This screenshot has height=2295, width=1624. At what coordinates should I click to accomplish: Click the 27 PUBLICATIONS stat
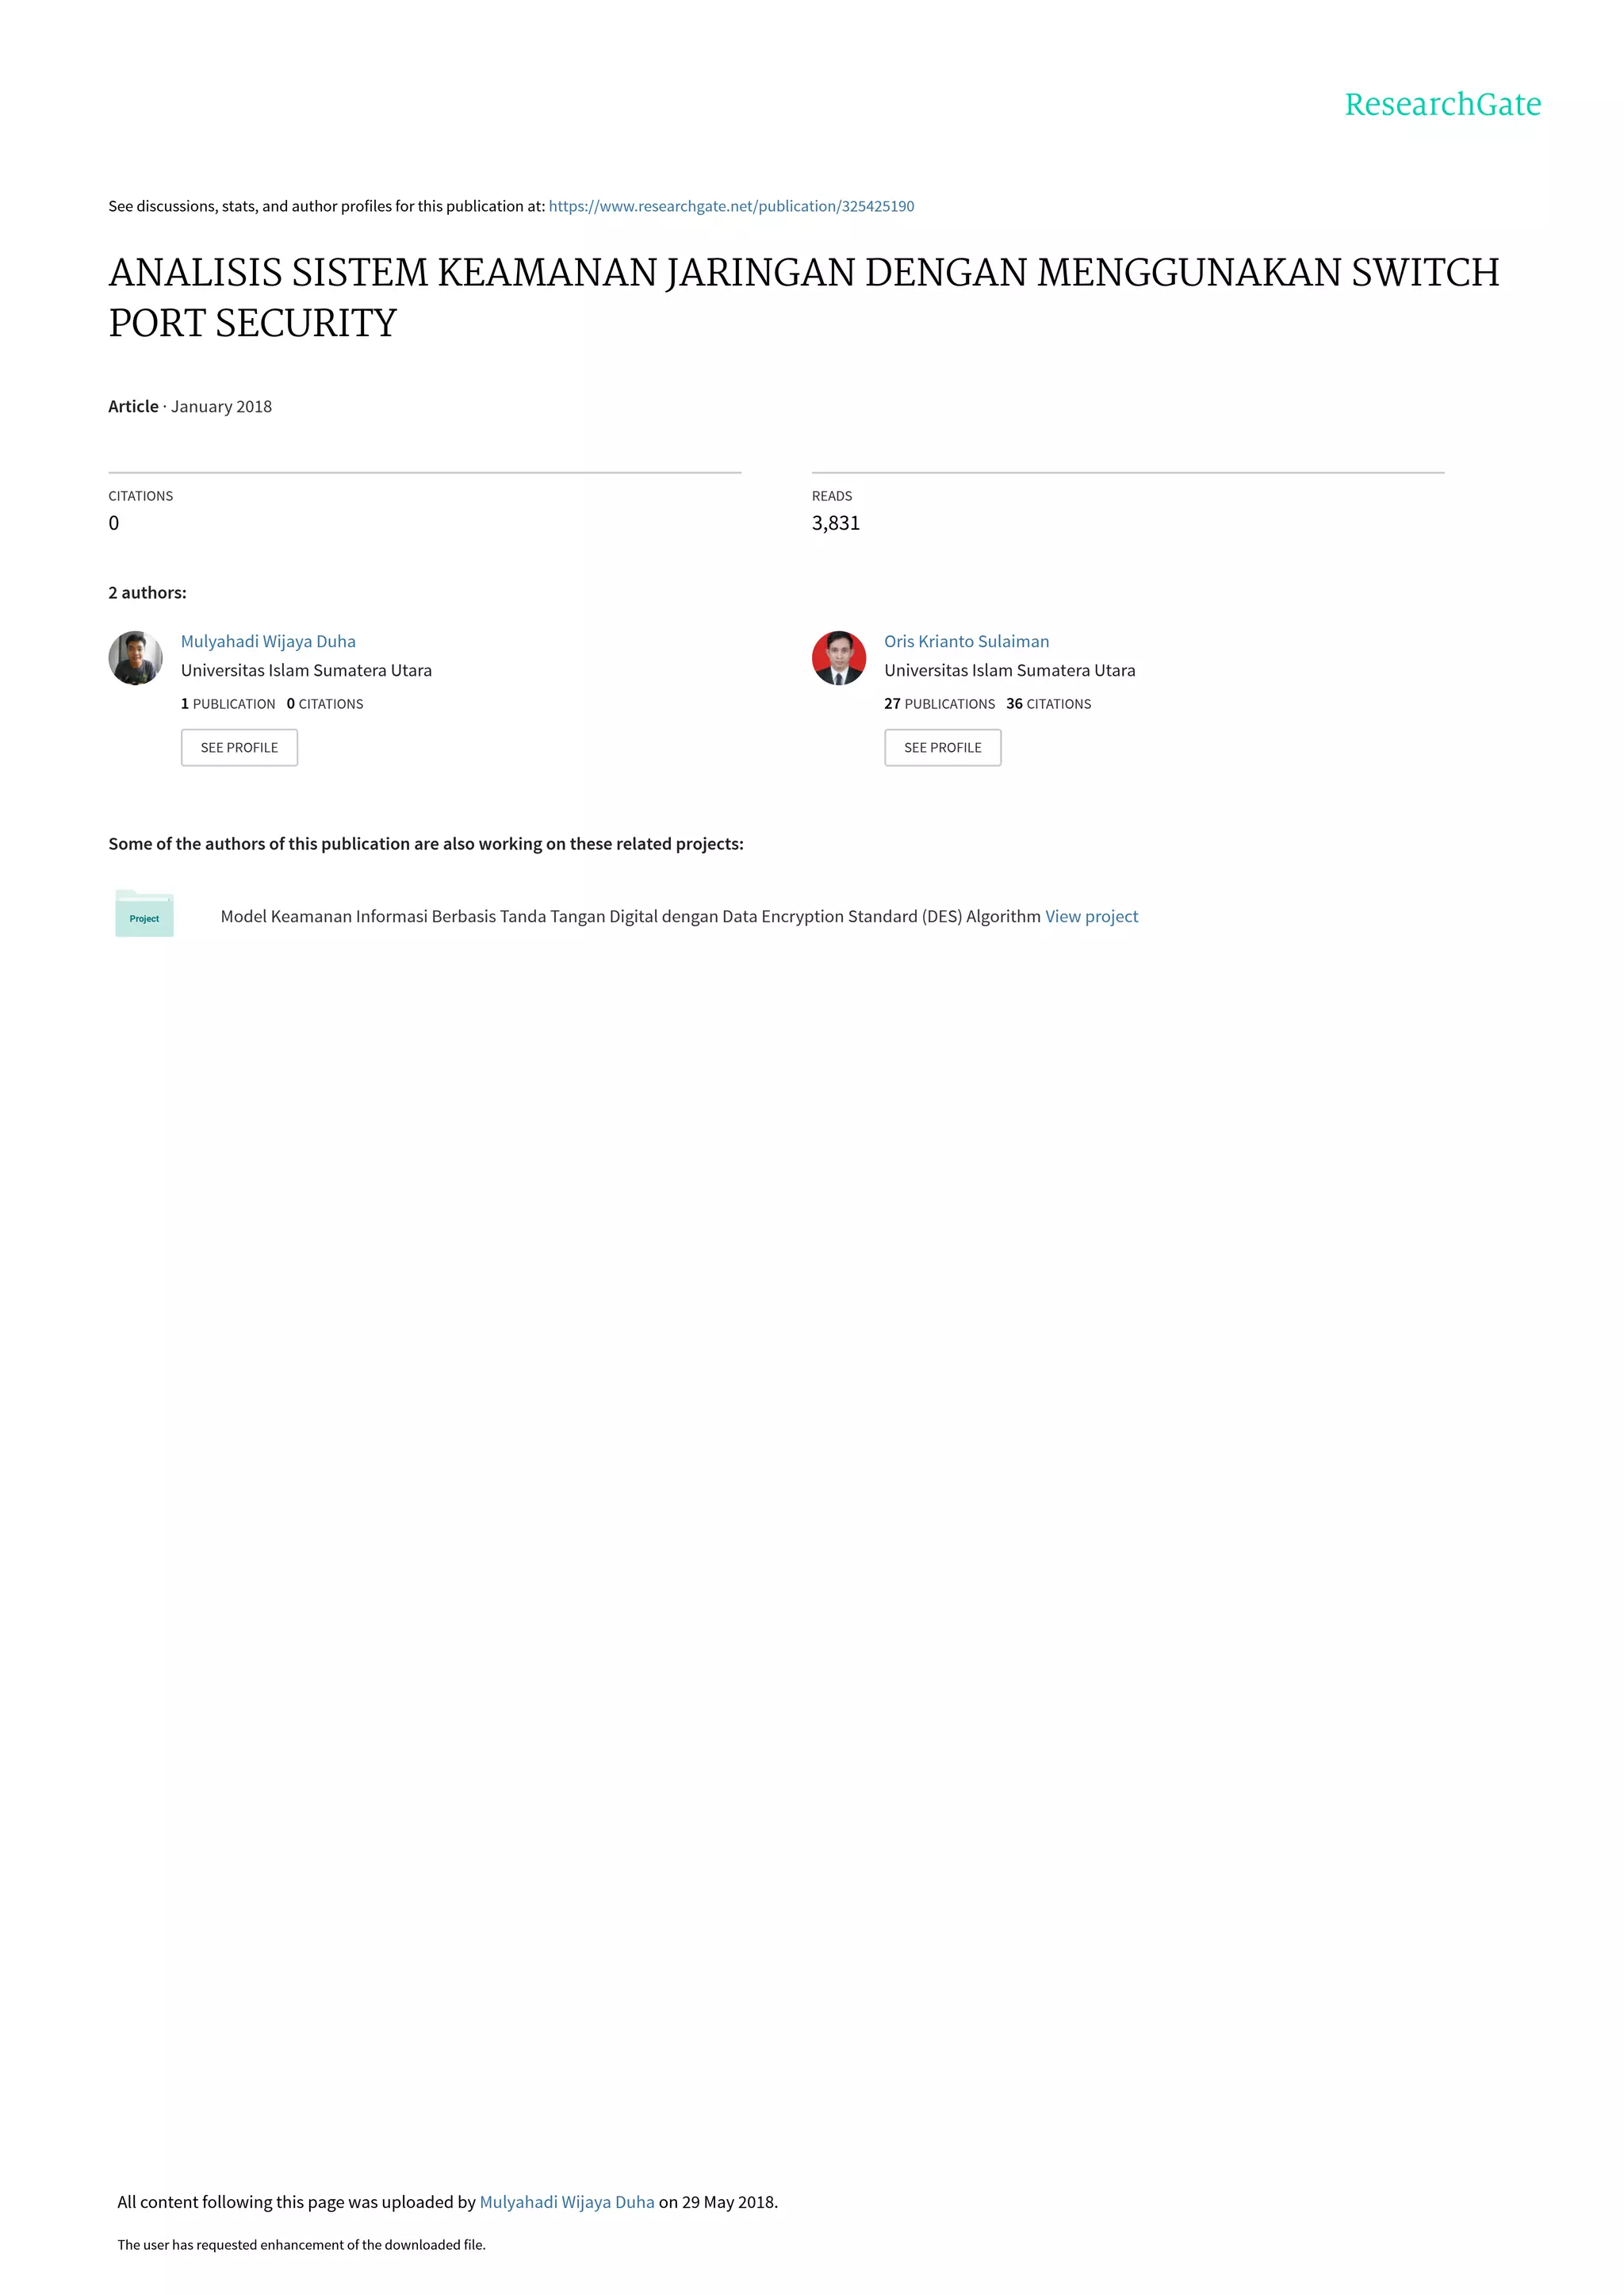click(939, 704)
